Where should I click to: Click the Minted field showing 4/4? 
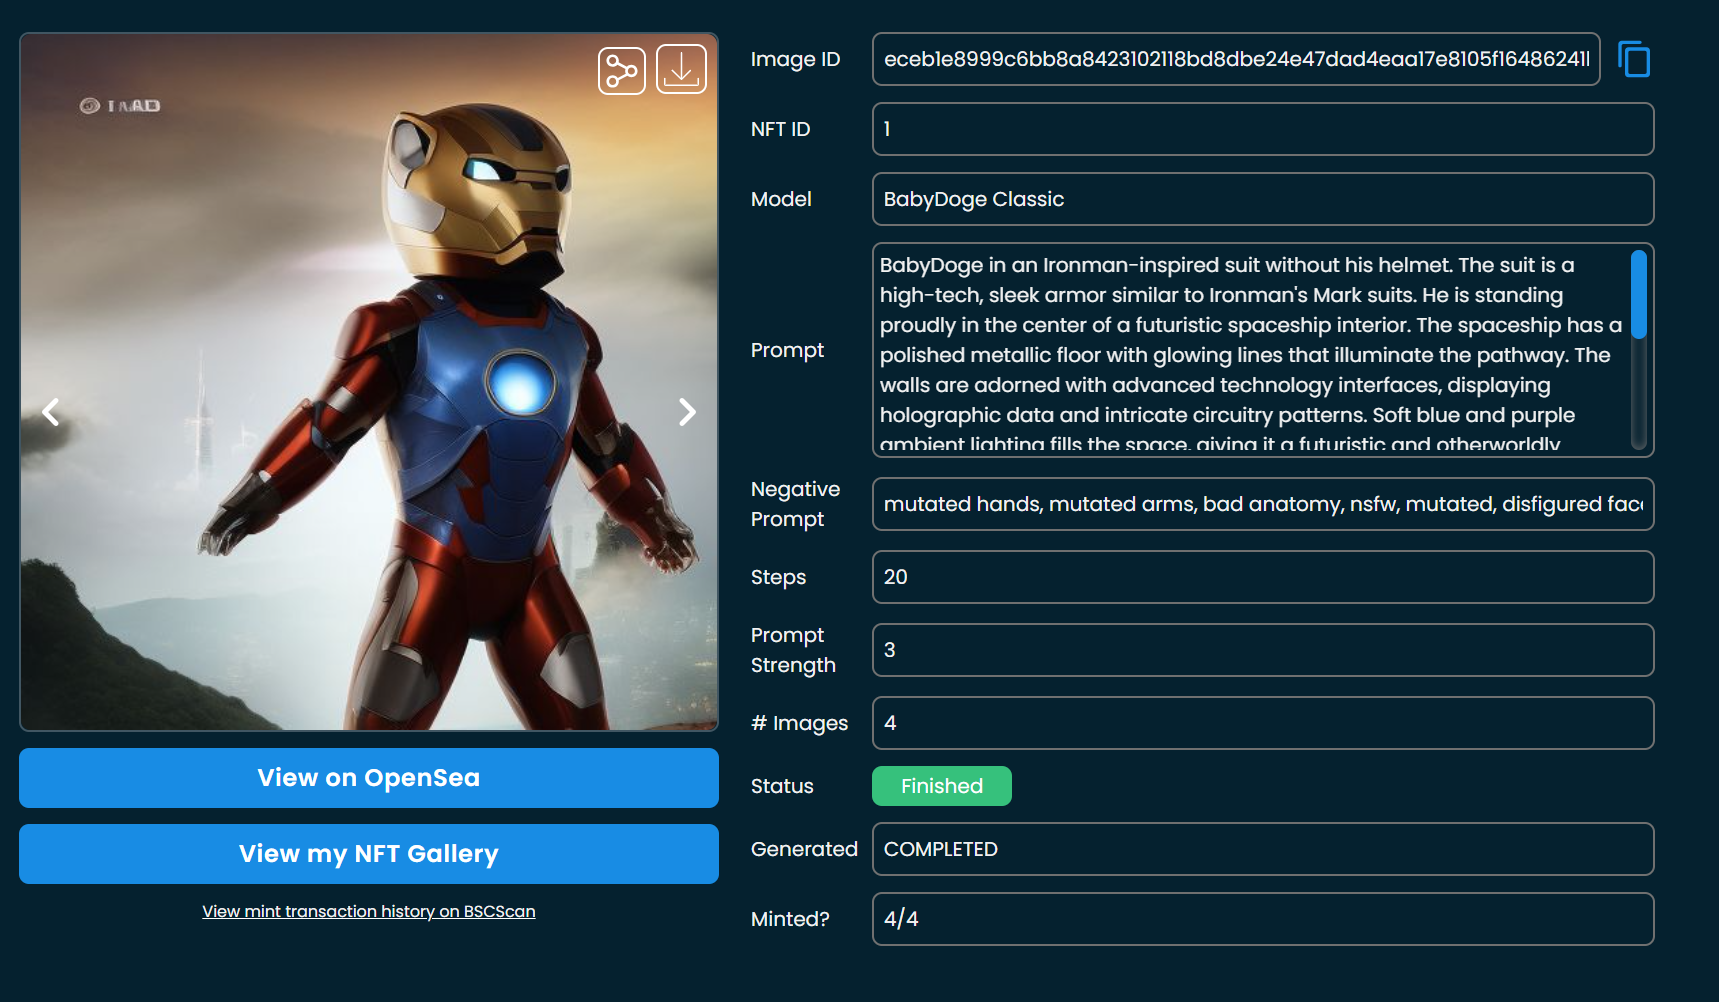(1263, 919)
